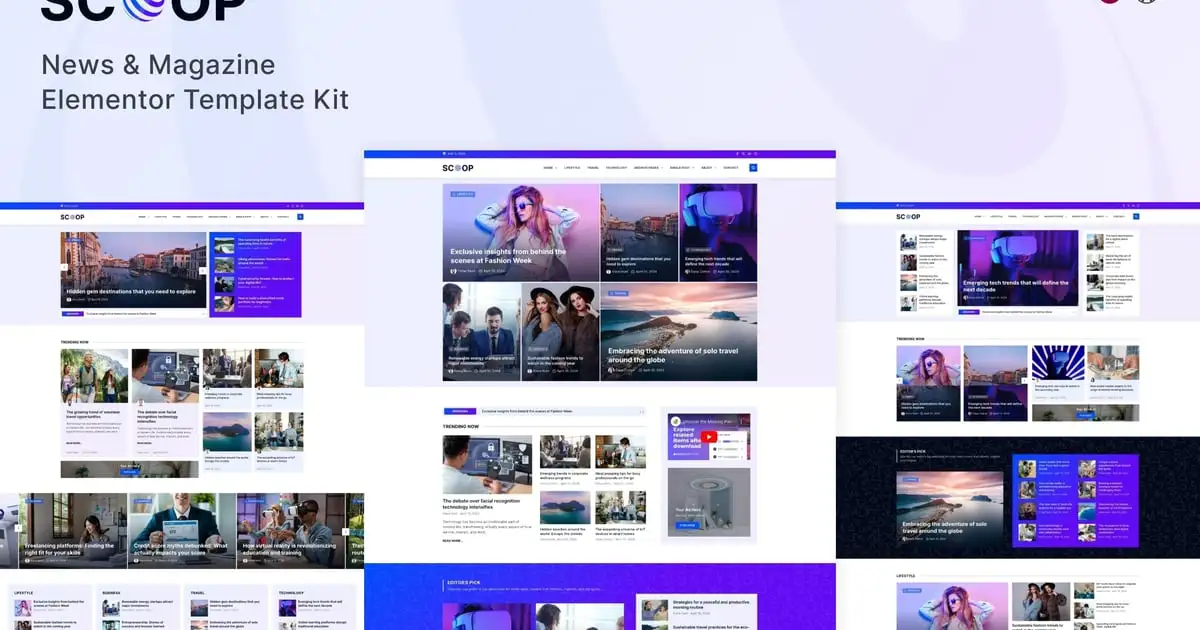Viewport: 1200px width, 630px height.
Task: Click LIFESTYLE category box heading in left preview
Action: click(x=23, y=593)
